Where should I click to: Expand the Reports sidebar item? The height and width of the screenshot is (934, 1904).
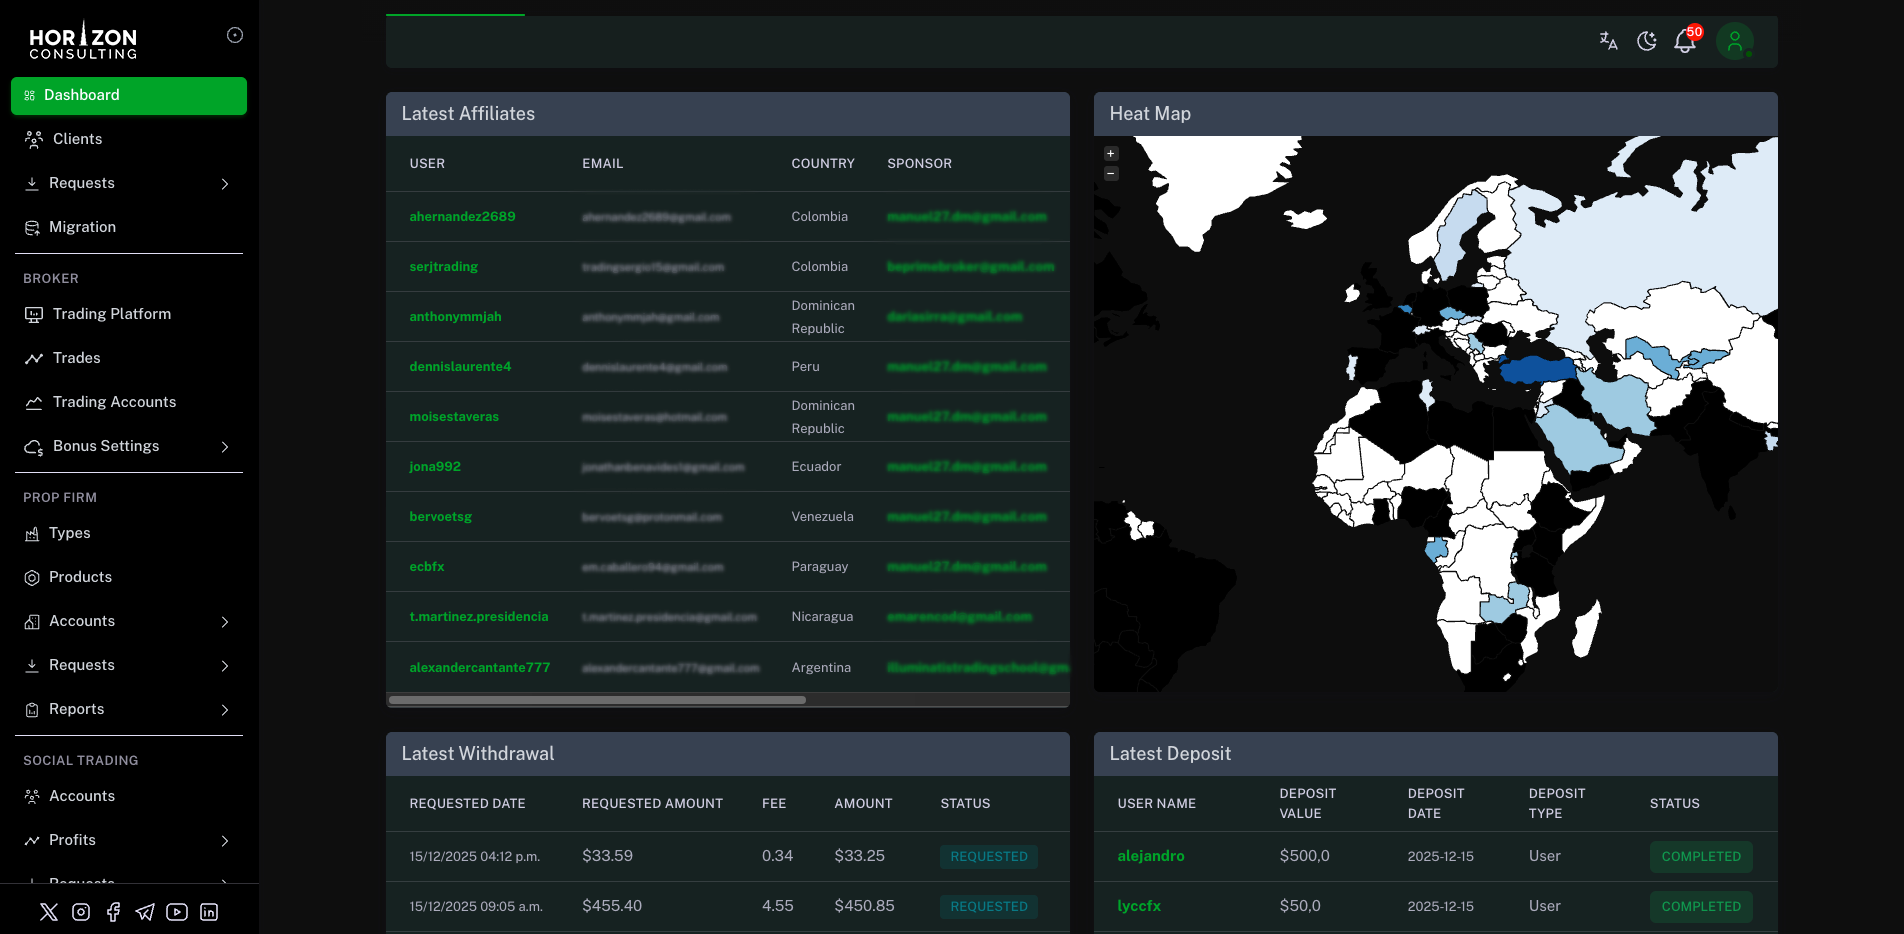tap(128, 709)
